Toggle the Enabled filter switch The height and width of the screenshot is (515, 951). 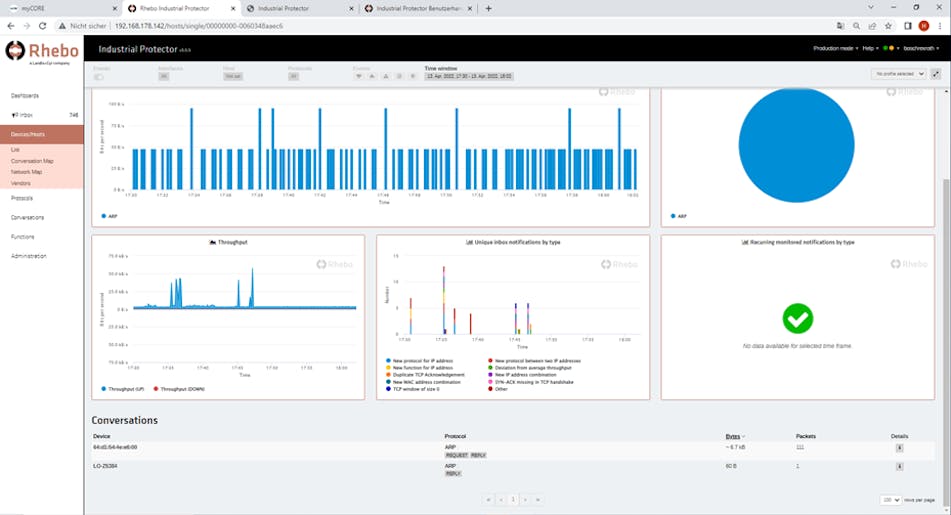point(99,77)
